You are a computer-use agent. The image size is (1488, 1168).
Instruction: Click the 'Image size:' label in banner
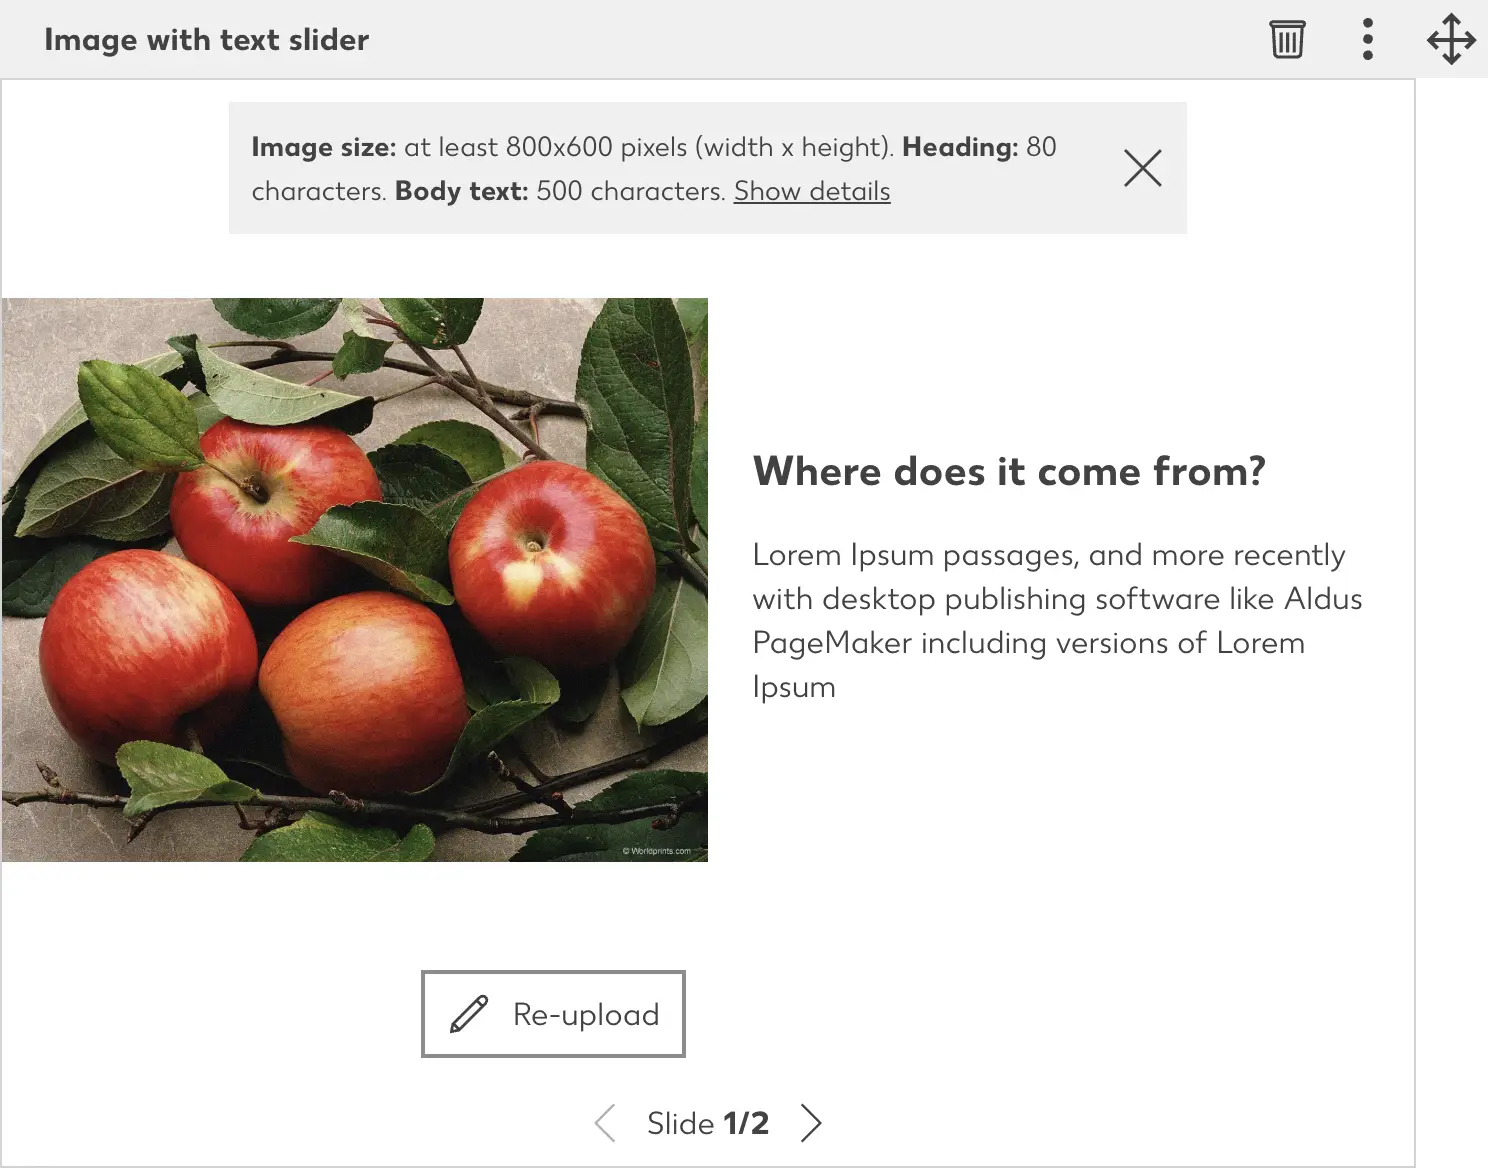(324, 147)
